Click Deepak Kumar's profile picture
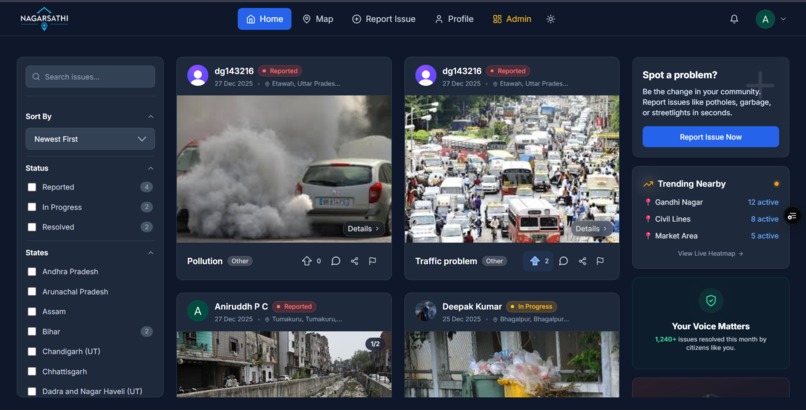 [x=426, y=311]
